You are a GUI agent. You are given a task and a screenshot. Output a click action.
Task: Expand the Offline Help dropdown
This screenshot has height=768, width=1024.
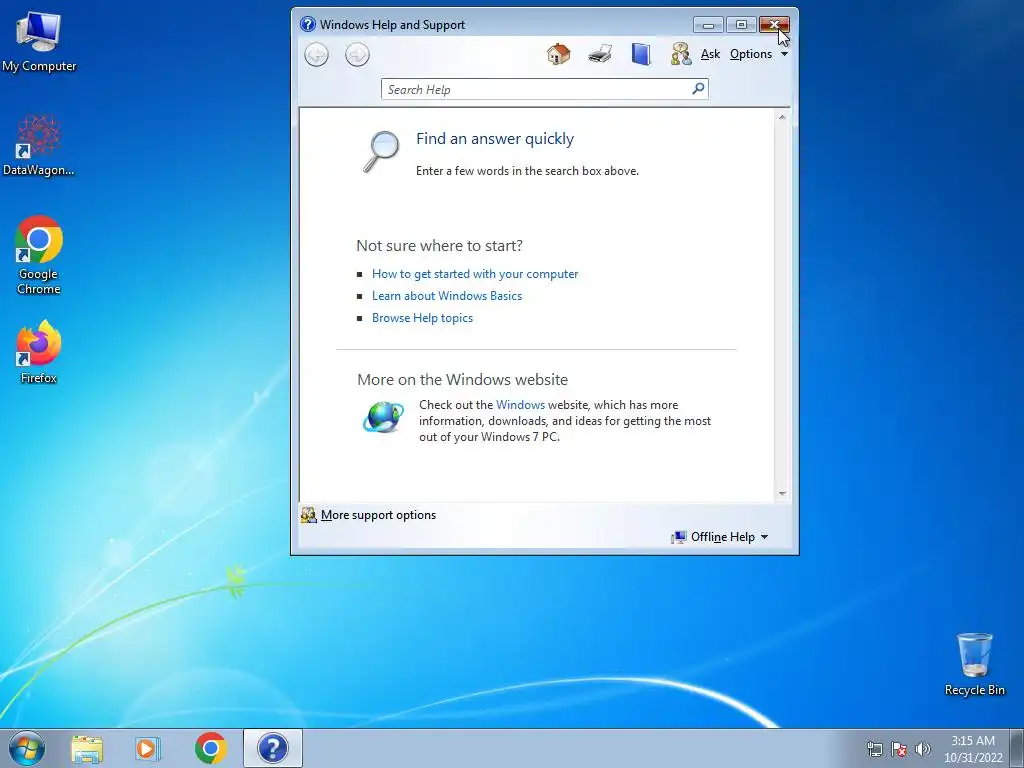(x=720, y=537)
